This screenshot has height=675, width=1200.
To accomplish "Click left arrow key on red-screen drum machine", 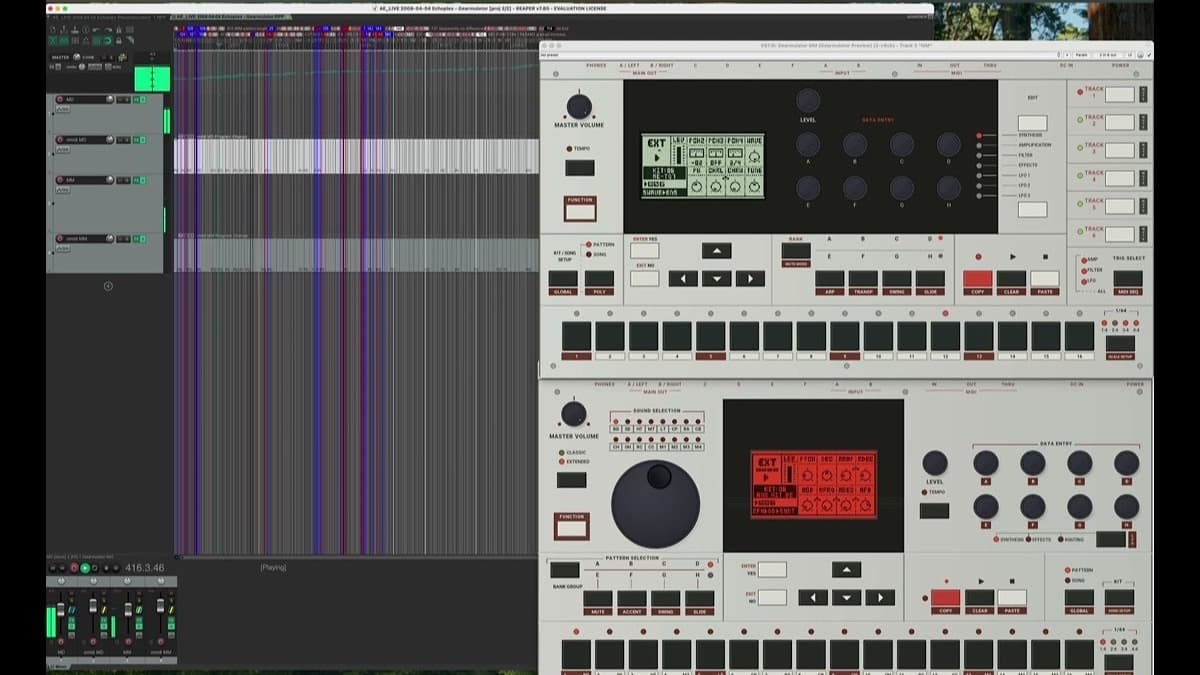I will [x=813, y=598].
